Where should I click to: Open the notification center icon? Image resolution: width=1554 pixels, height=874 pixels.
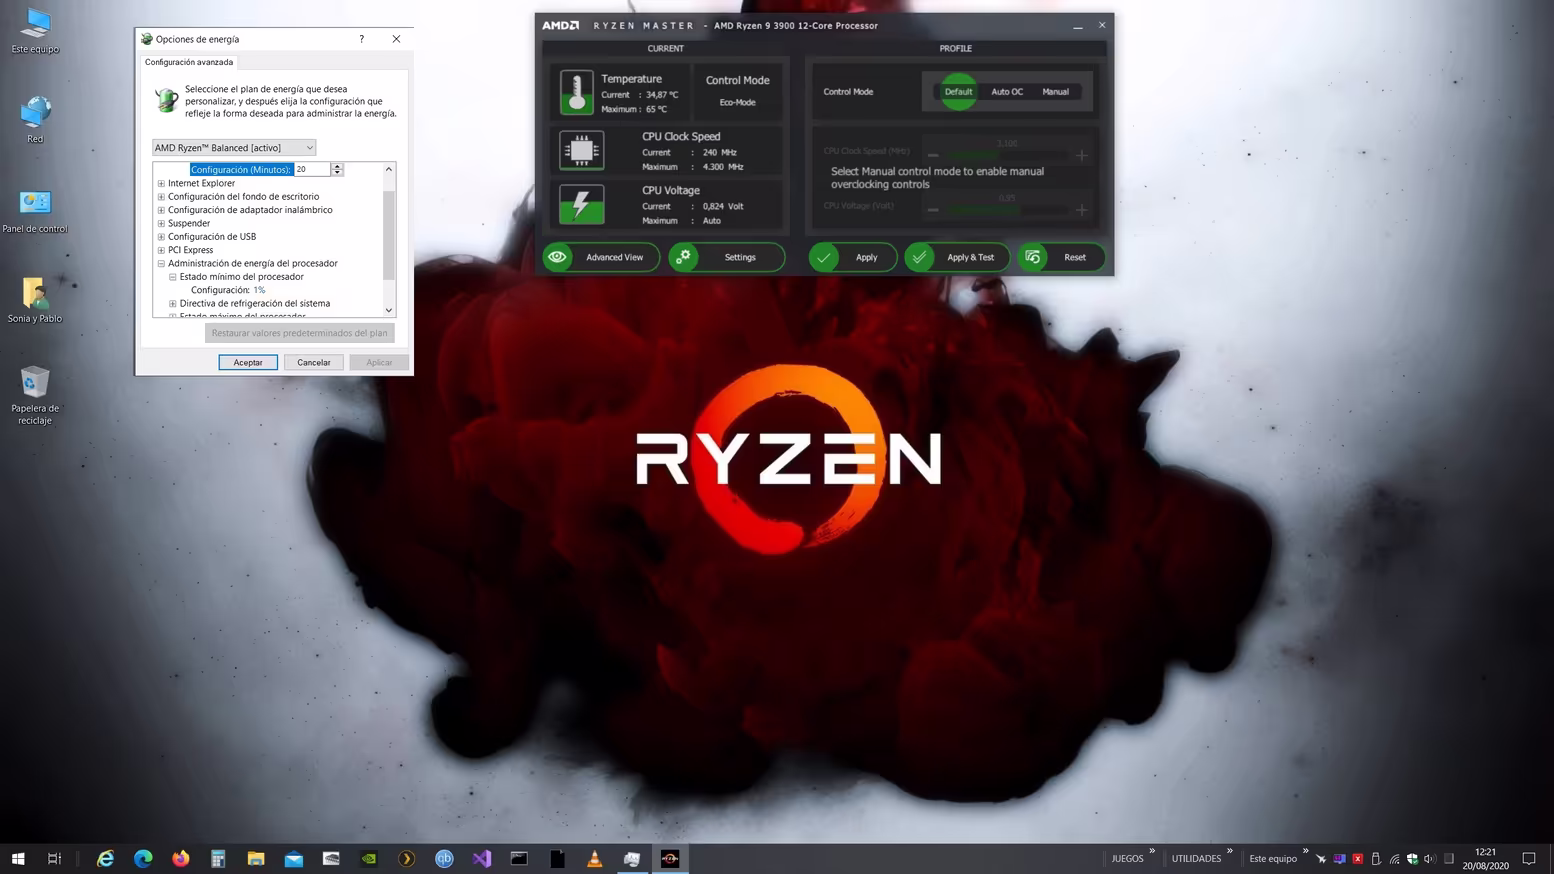point(1529,859)
